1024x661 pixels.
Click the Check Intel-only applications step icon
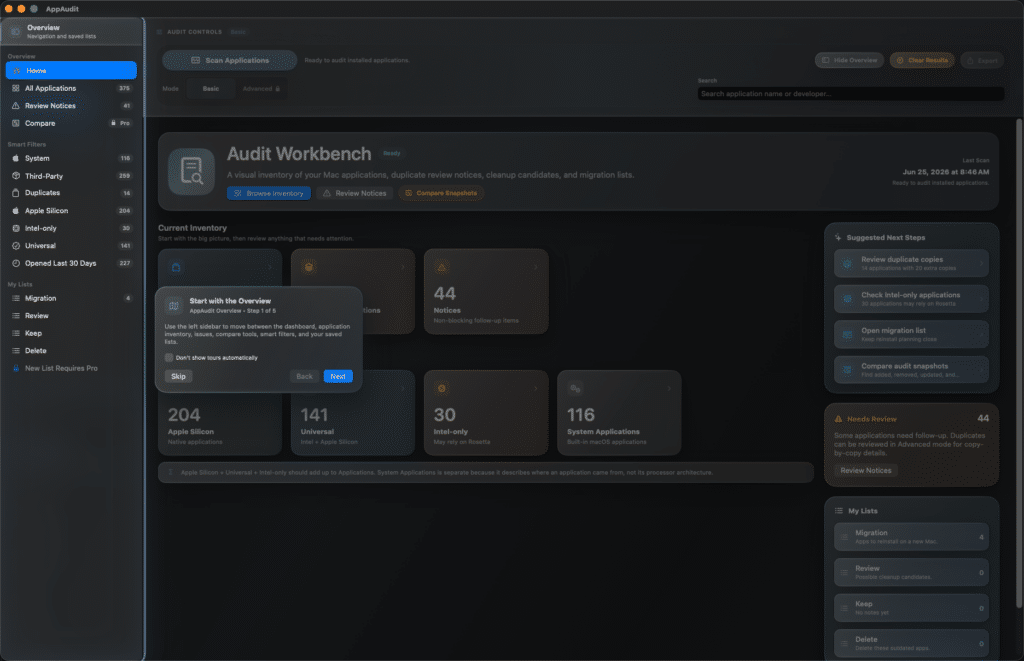(847, 299)
